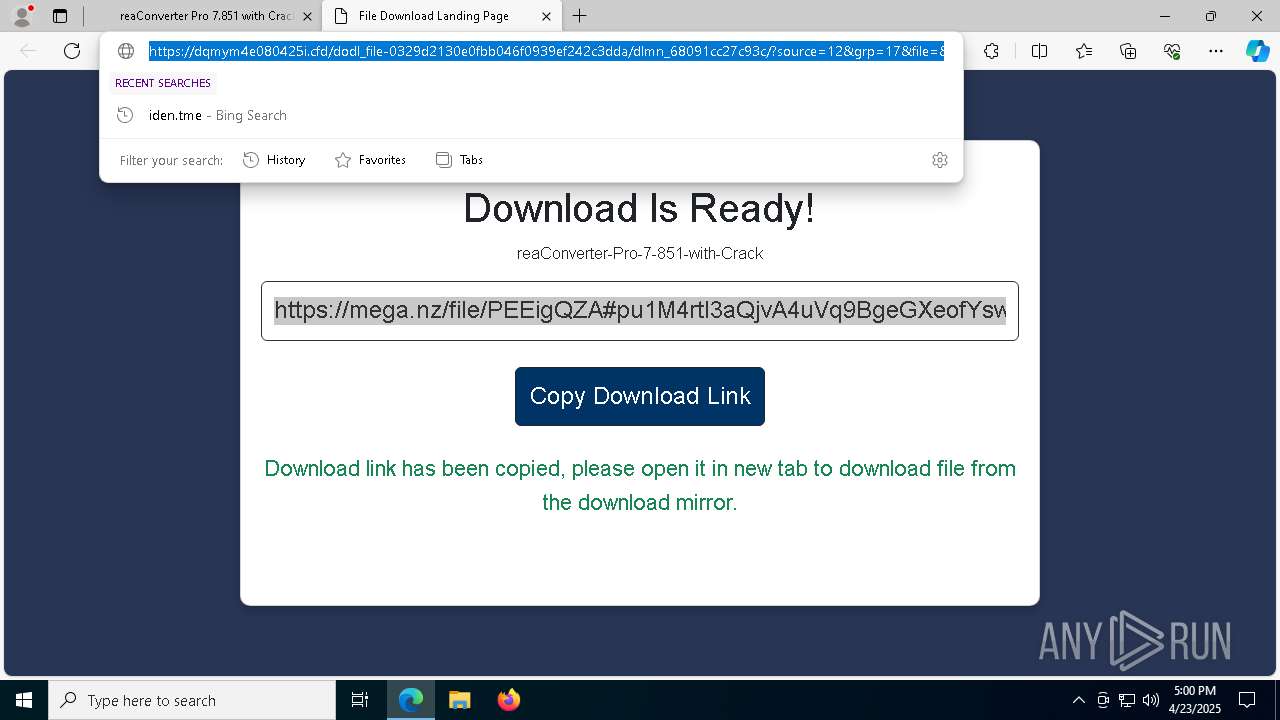1280x720 pixels.
Task: Minimize the Edge window
Action: pyautogui.click(x=1165, y=16)
